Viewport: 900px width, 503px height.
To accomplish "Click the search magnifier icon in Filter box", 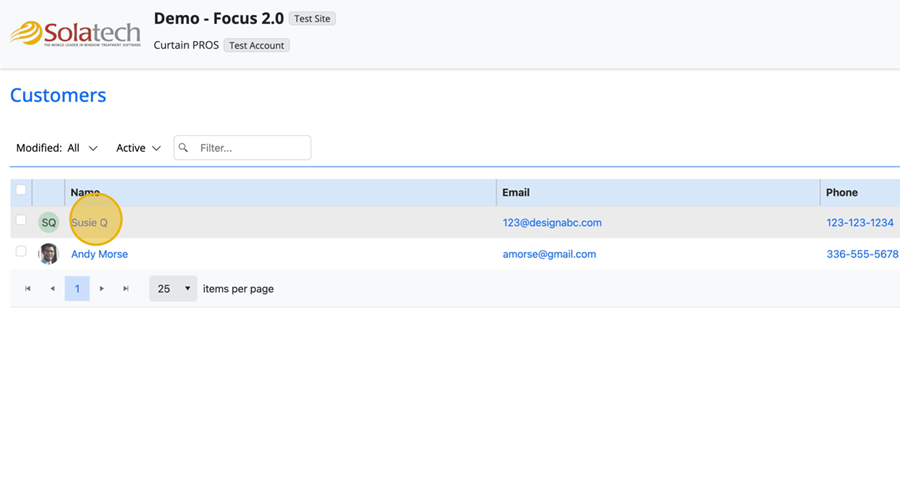I will pyautogui.click(x=183, y=148).
